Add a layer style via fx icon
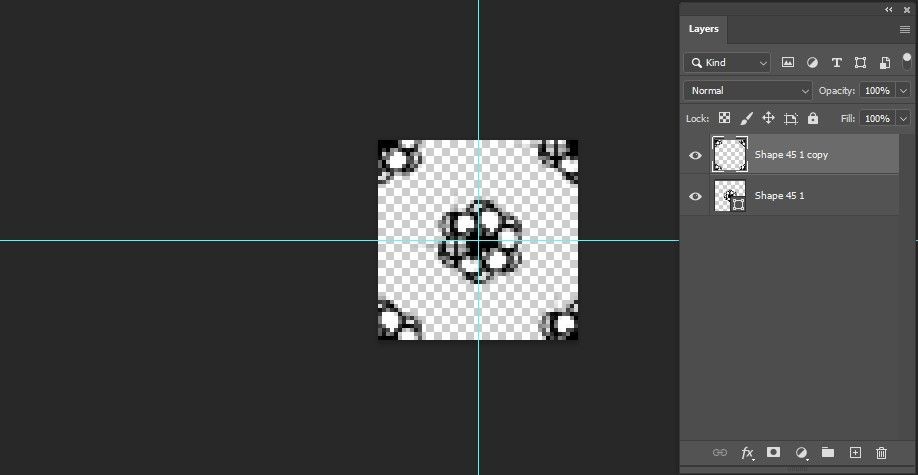Viewport: 918px width, 475px height. coord(747,453)
